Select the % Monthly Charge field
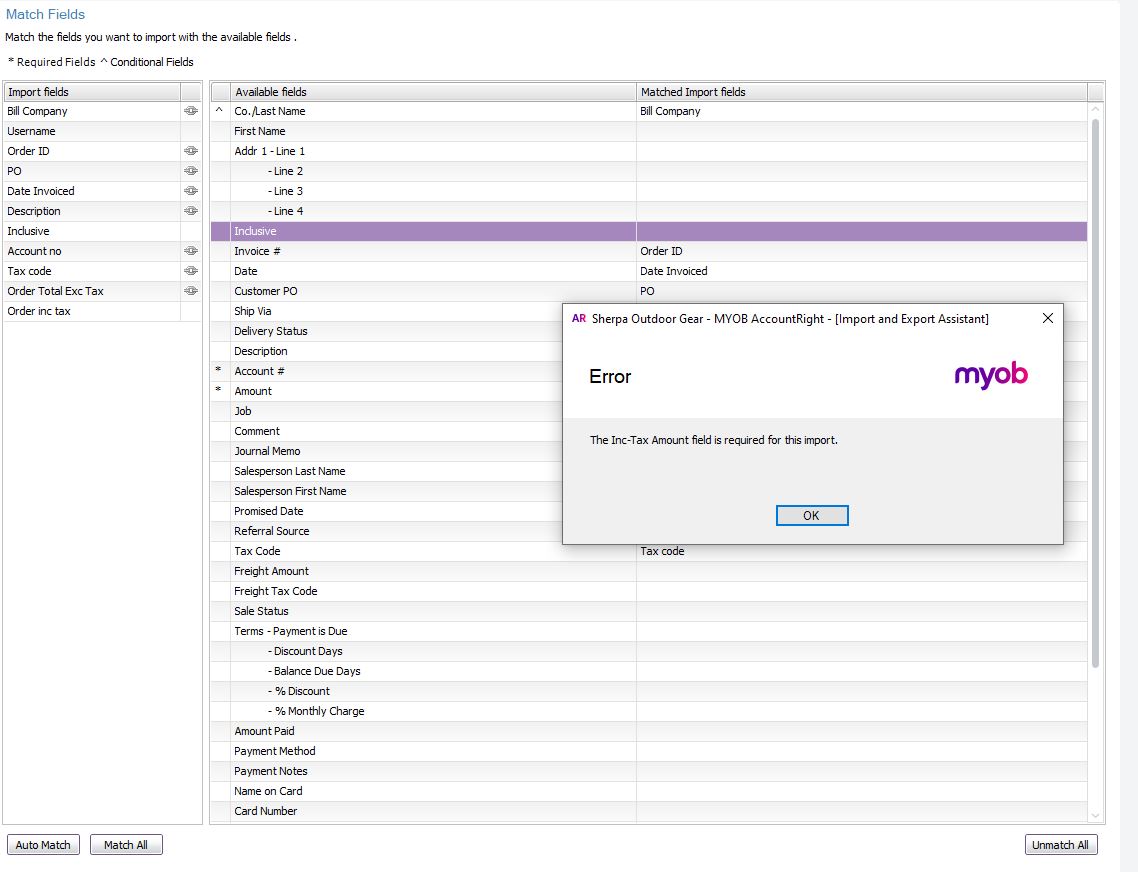Image resolution: width=1138 pixels, height=872 pixels. [433, 711]
